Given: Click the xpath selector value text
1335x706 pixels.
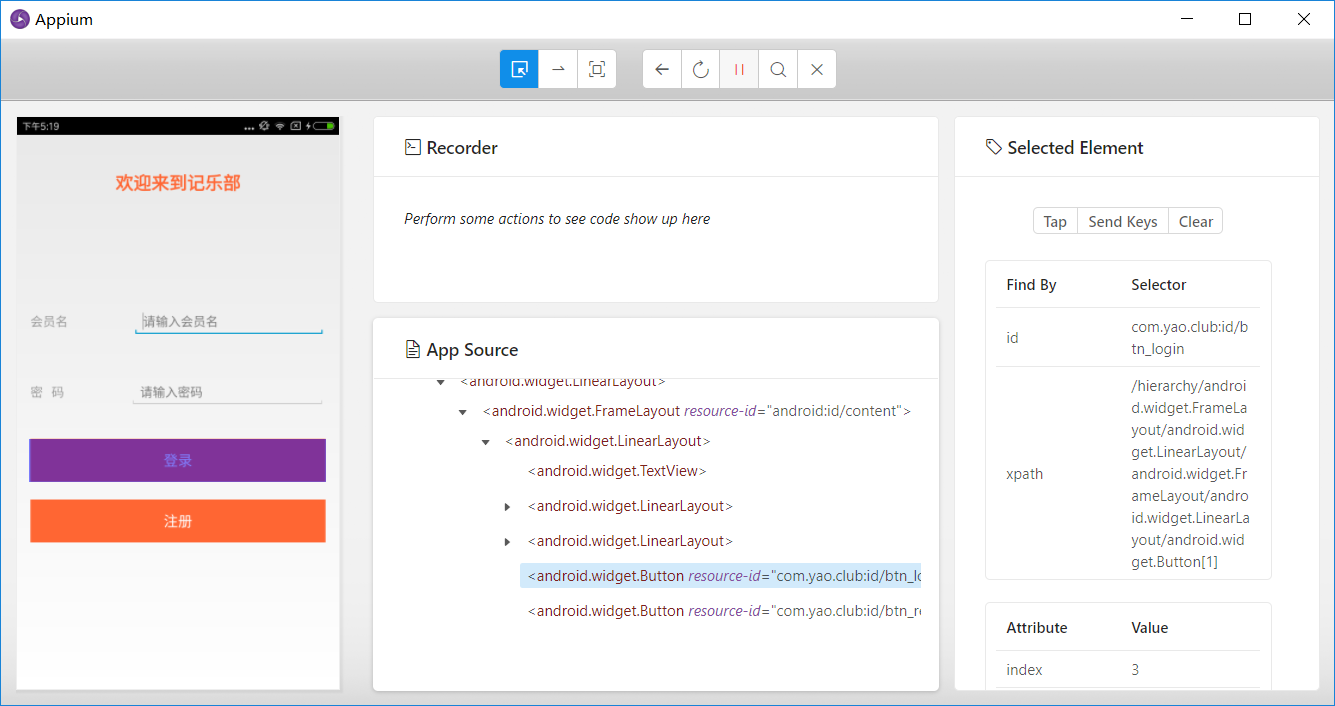Looking at the screenshot, I should [x=1189, y=474].
